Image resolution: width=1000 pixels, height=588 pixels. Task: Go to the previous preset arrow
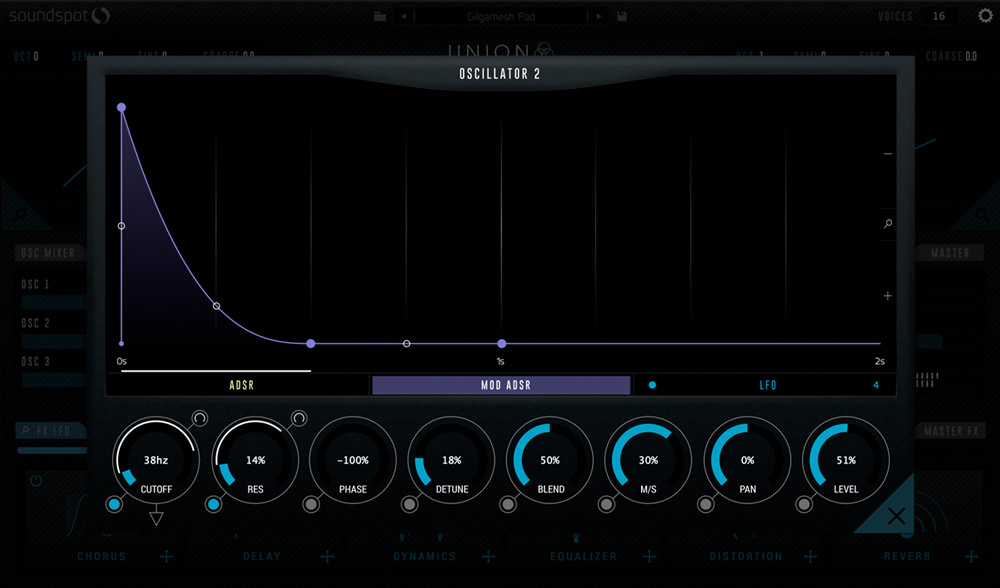coord(403,17)
